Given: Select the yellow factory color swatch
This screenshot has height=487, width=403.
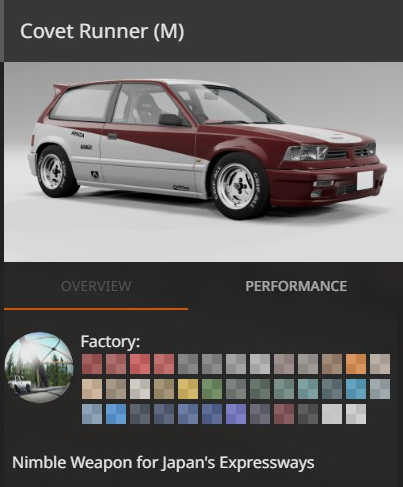Looking at the screenshot, I should point(188,389).
